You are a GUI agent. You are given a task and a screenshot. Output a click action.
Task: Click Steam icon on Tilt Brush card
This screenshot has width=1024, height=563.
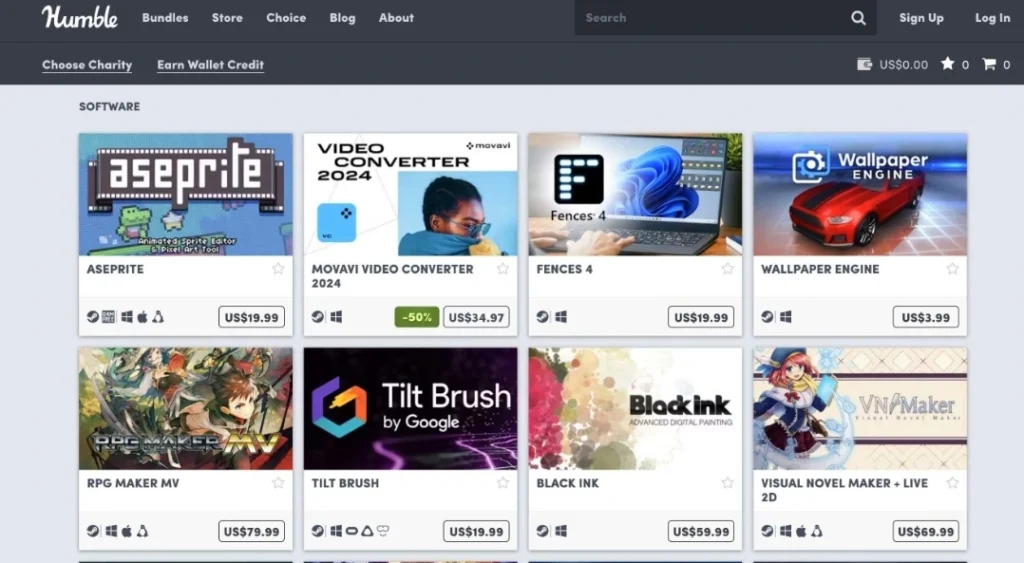(x=317, y=531)
